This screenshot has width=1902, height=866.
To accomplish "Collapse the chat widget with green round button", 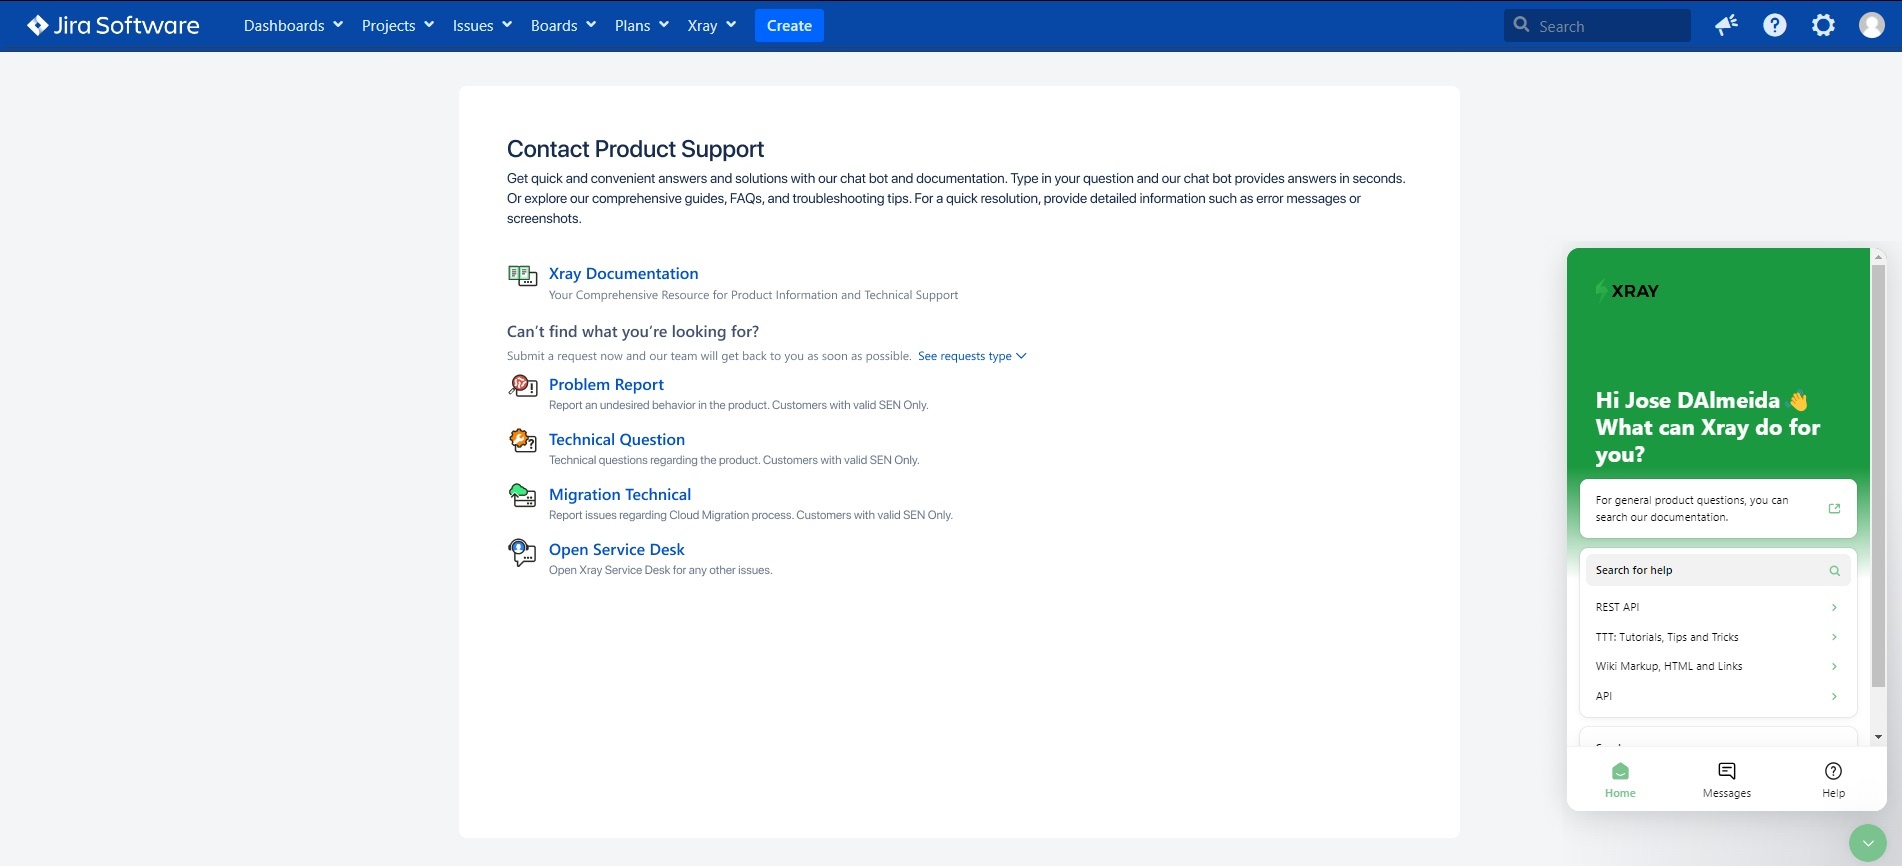I will coord(1867,843).
